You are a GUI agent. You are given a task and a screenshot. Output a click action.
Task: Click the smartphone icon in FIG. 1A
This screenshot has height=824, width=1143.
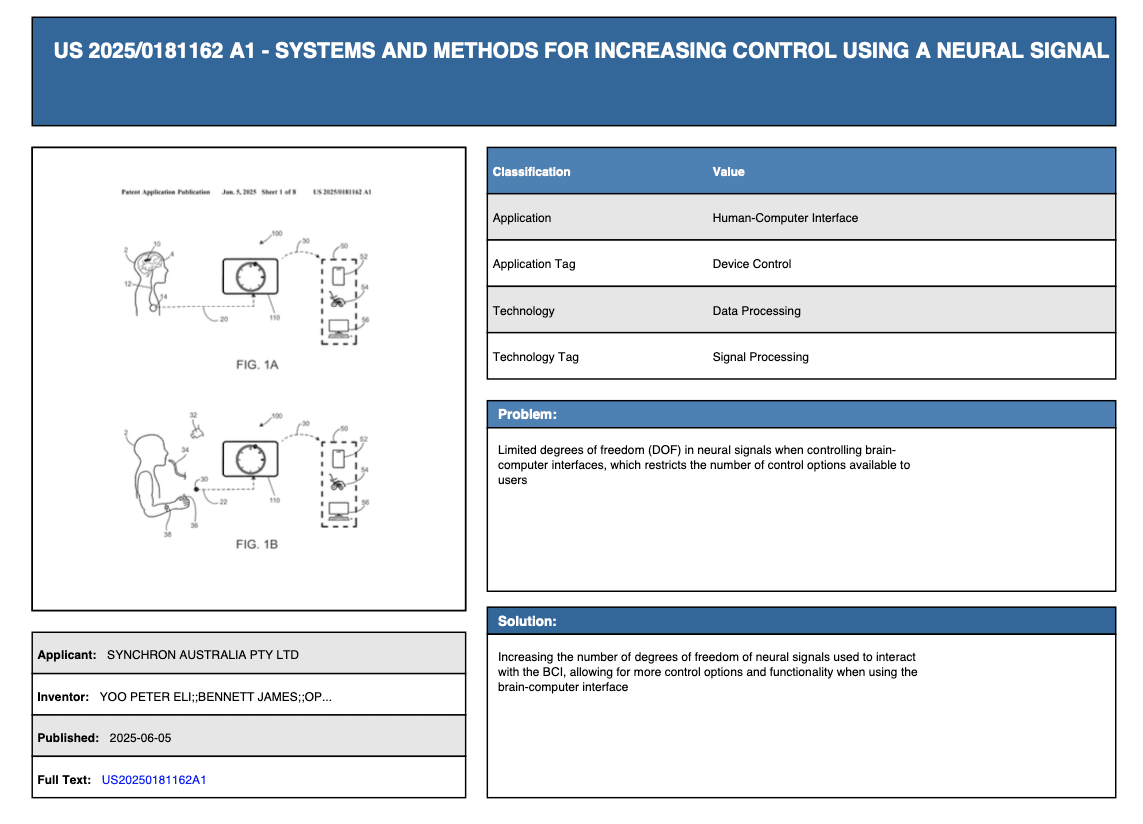point(338,275)
